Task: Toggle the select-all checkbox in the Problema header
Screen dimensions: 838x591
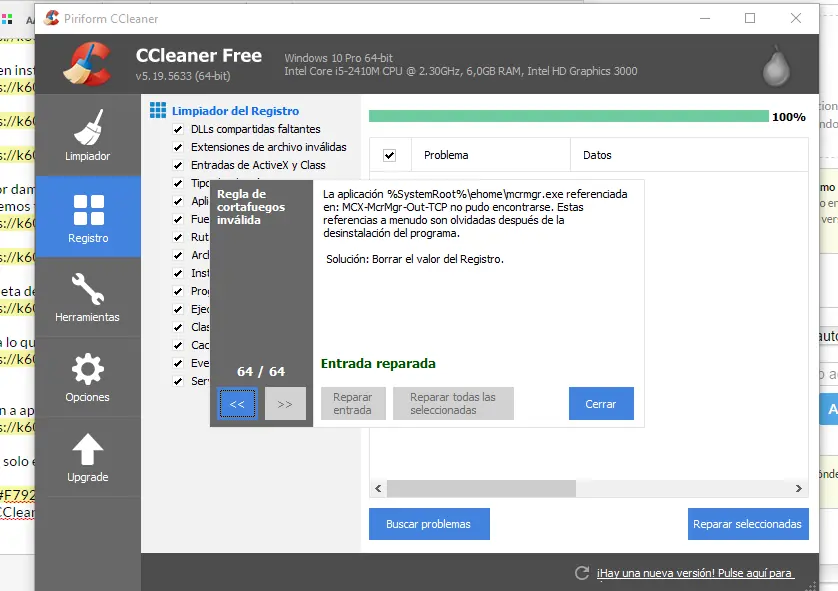Action: click(x=390, y=155)
